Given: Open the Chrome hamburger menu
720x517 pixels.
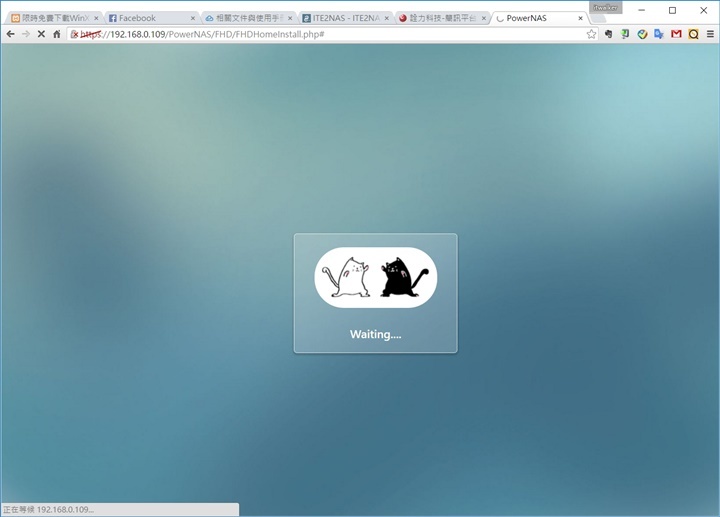Looking at the screenshot, I should click(x=710, y=34).
